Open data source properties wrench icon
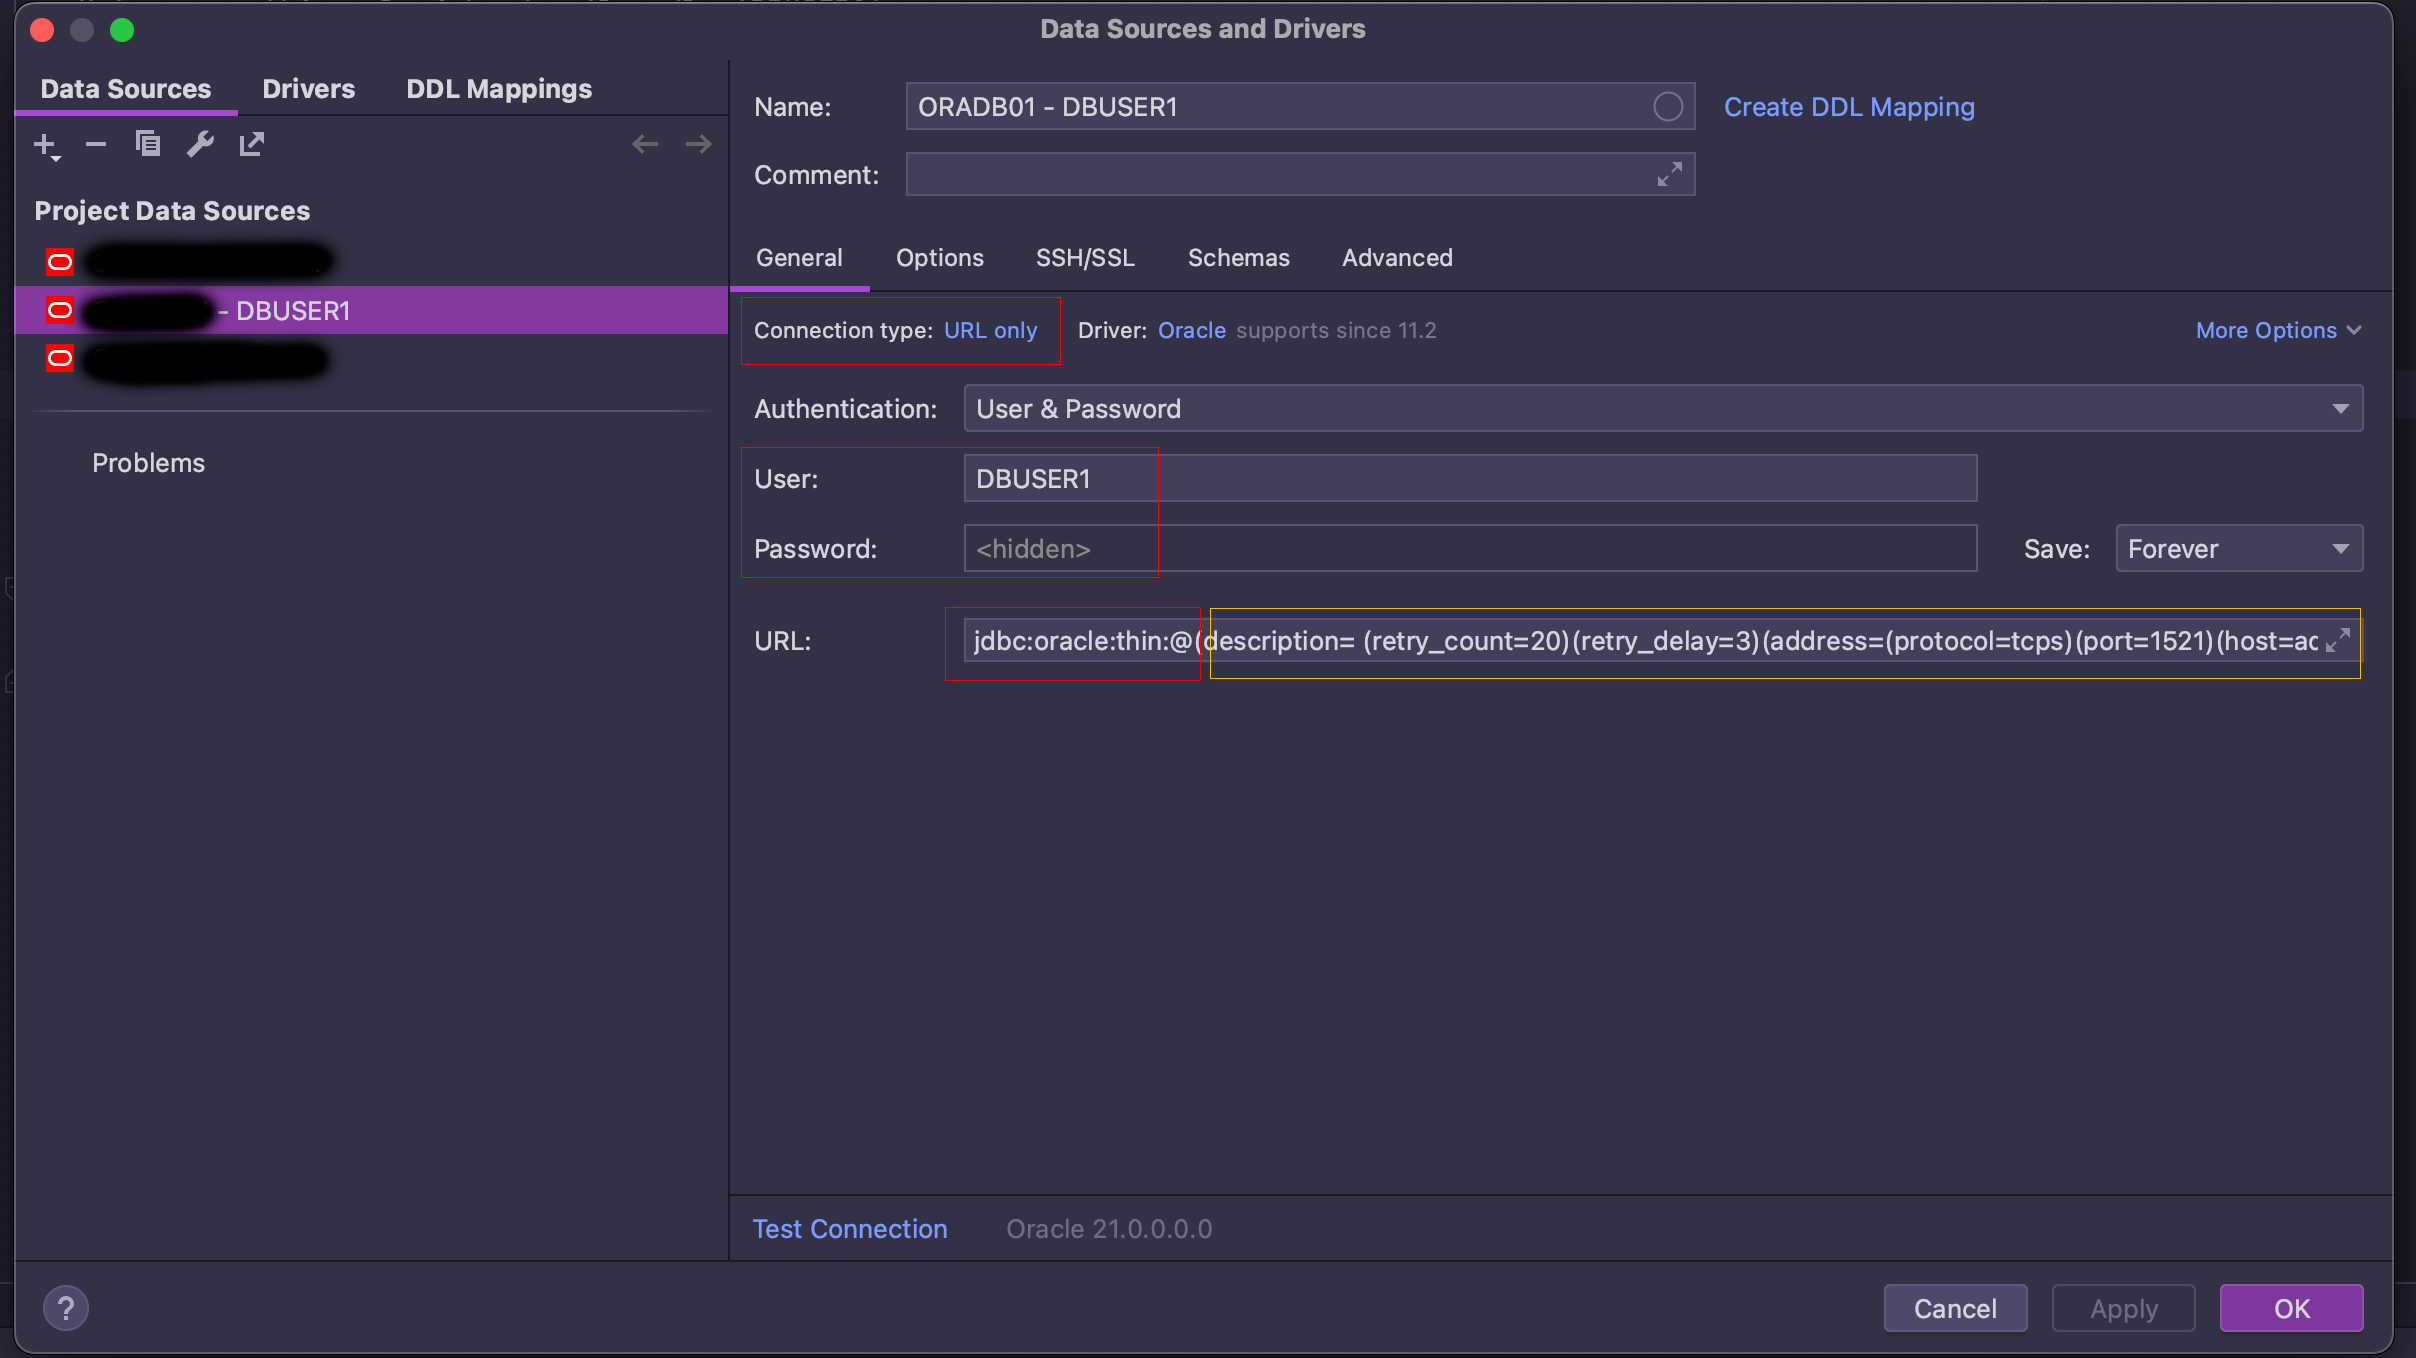 pyautogui.click(x=201, y=143)
